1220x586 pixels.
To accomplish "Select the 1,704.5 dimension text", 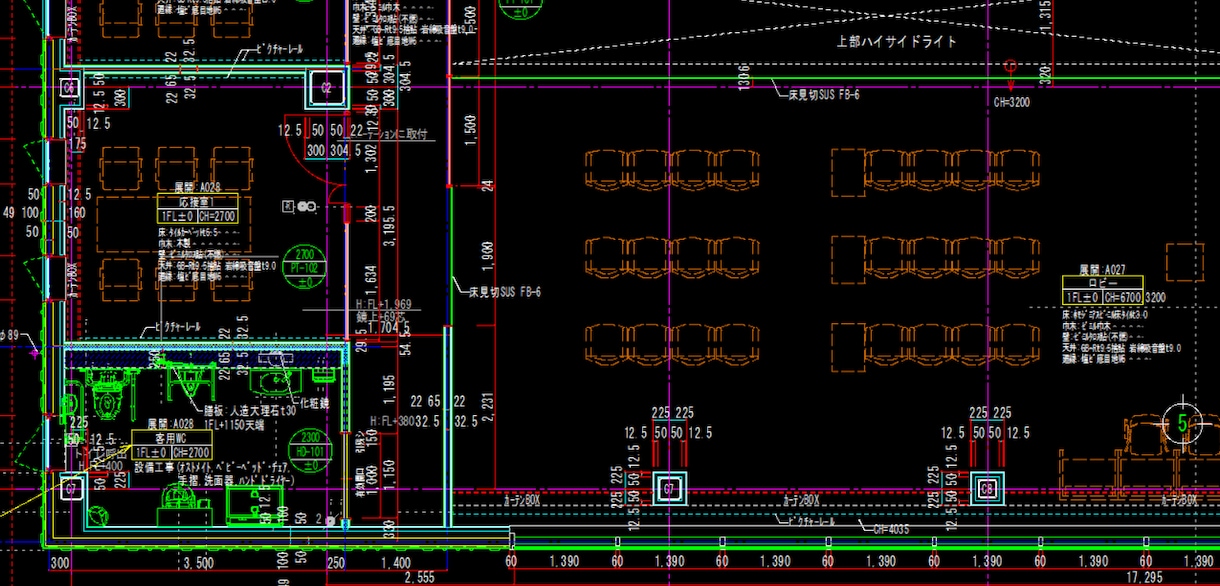I will (390, 327).
